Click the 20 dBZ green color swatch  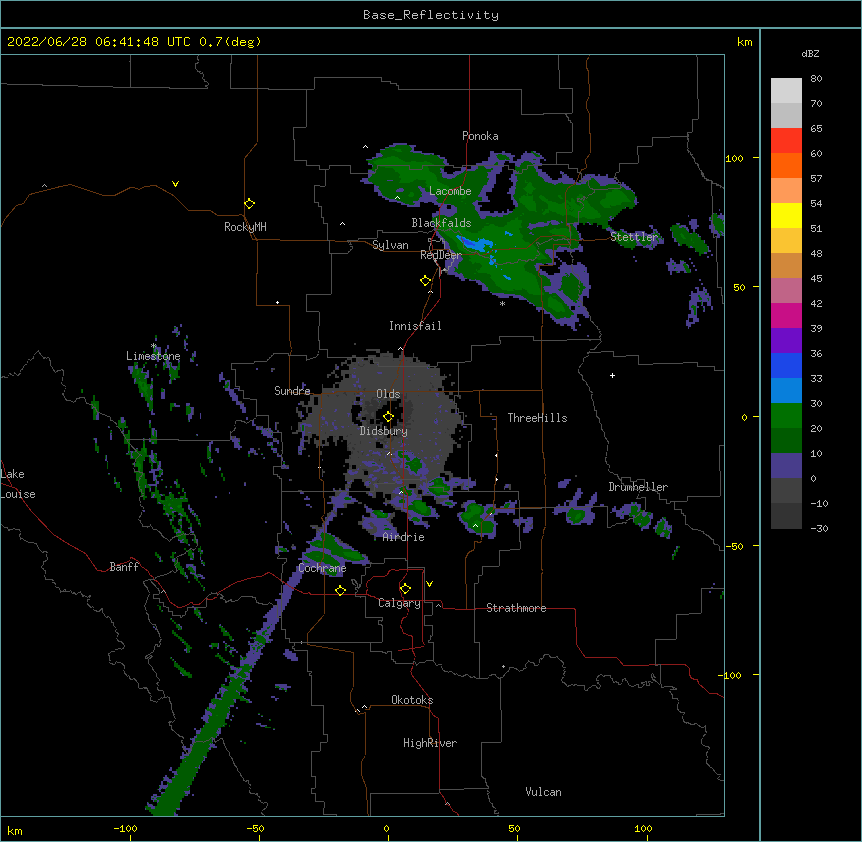pyautogui.click(x=786, y=440)
